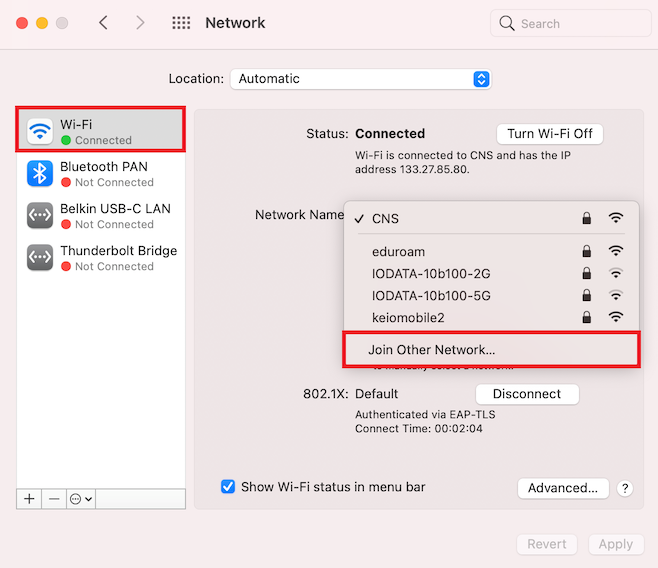The image size is (658, 568).
Task: Select Belkin USB-C LAN service
Action: tap(101, 216)
